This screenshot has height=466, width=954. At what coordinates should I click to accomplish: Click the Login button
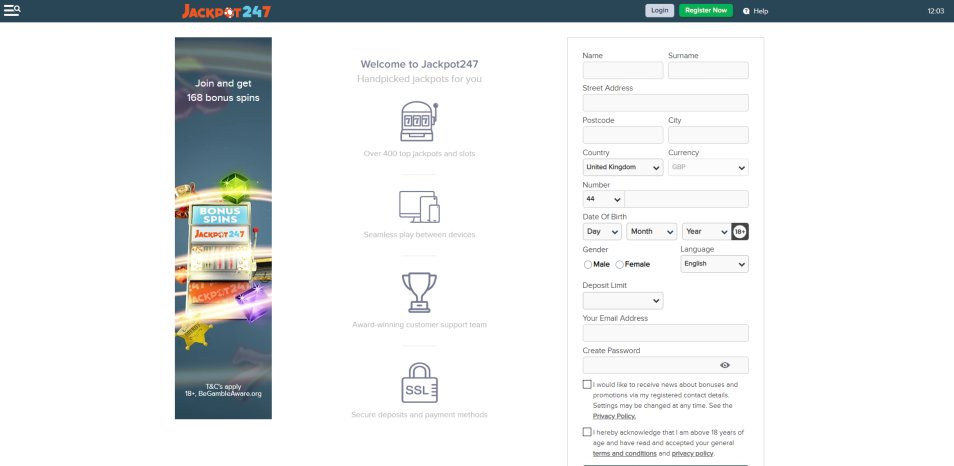pyautogui.click(x=660, y=10)
